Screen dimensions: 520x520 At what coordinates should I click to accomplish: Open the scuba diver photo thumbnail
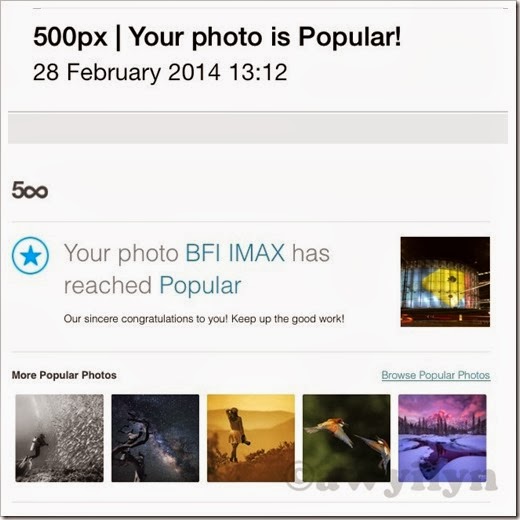(x=60, y=438)
